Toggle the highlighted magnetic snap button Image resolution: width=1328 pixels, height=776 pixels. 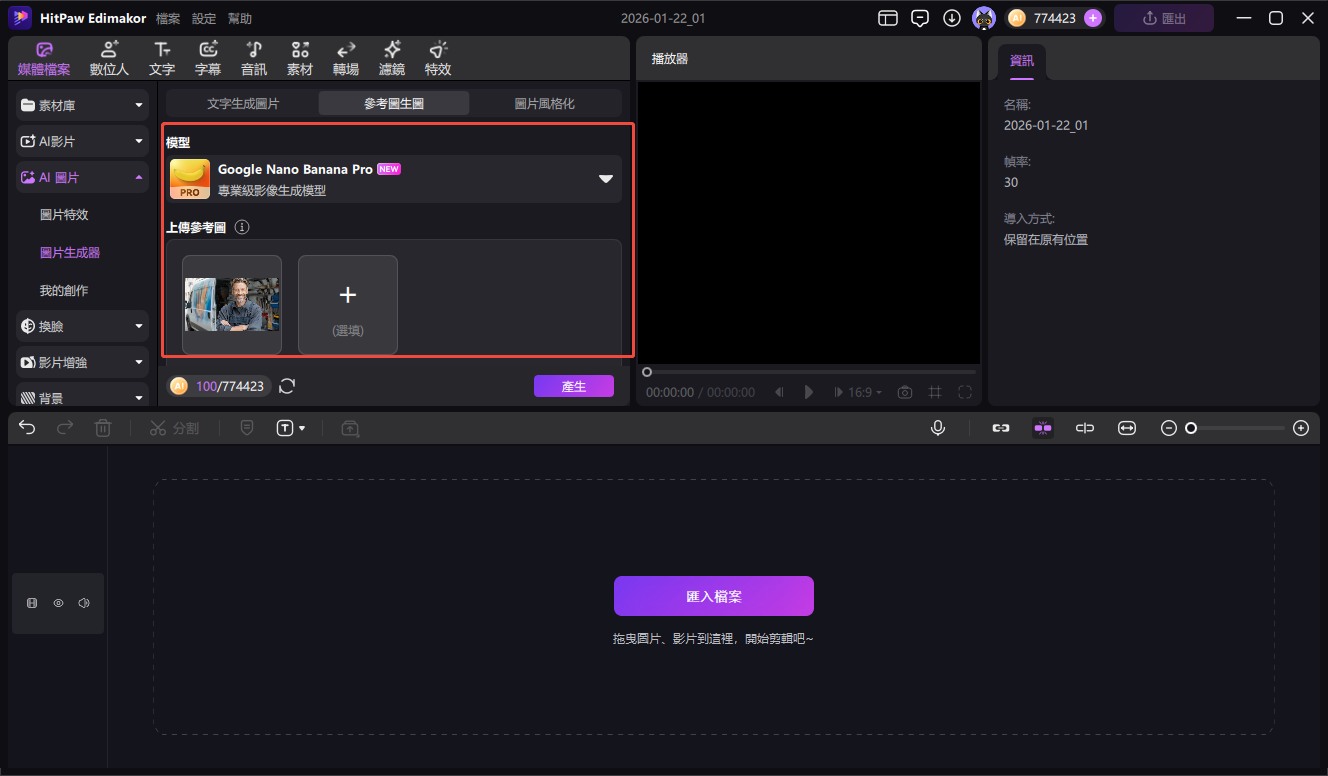coord(1043,428)
